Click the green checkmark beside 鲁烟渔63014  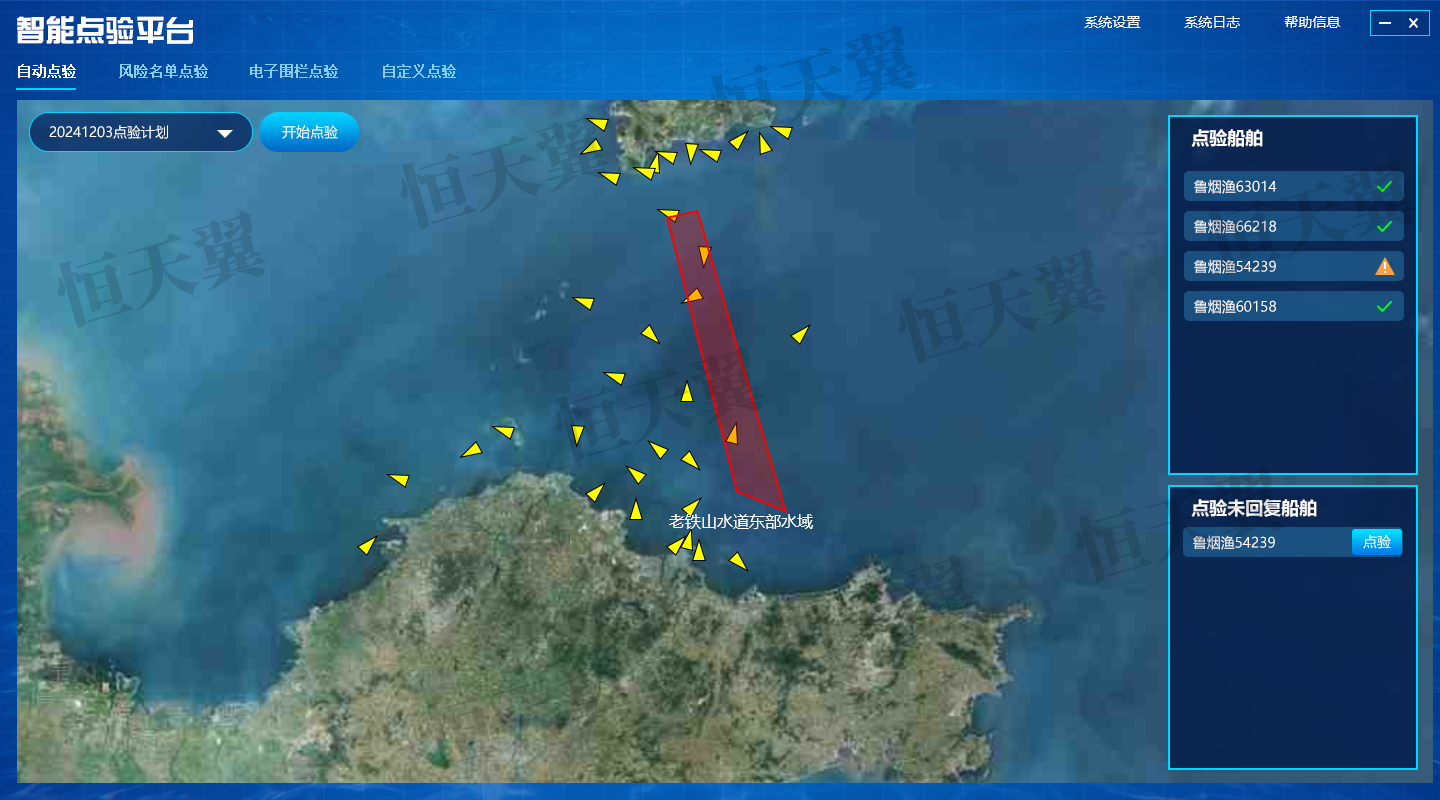(x=1384, y=187)
